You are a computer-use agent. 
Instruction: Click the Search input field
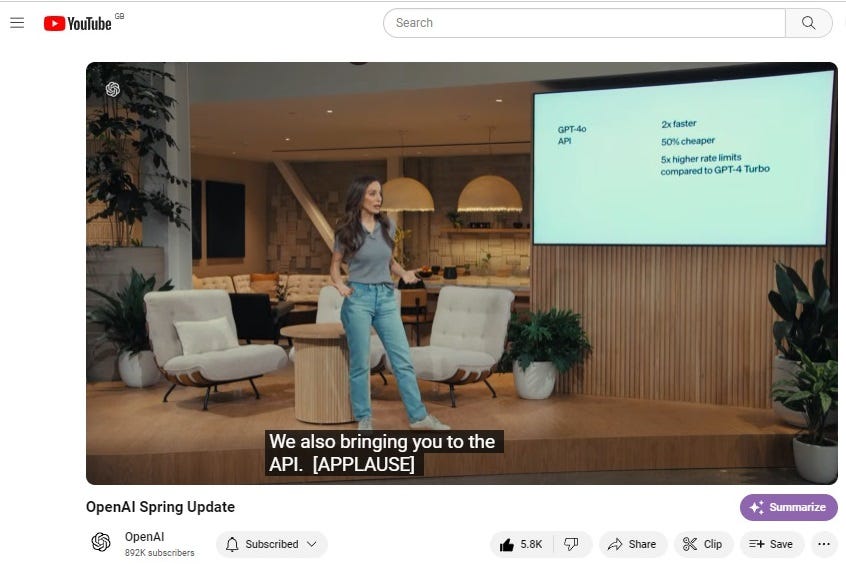[x=584, y=23]
